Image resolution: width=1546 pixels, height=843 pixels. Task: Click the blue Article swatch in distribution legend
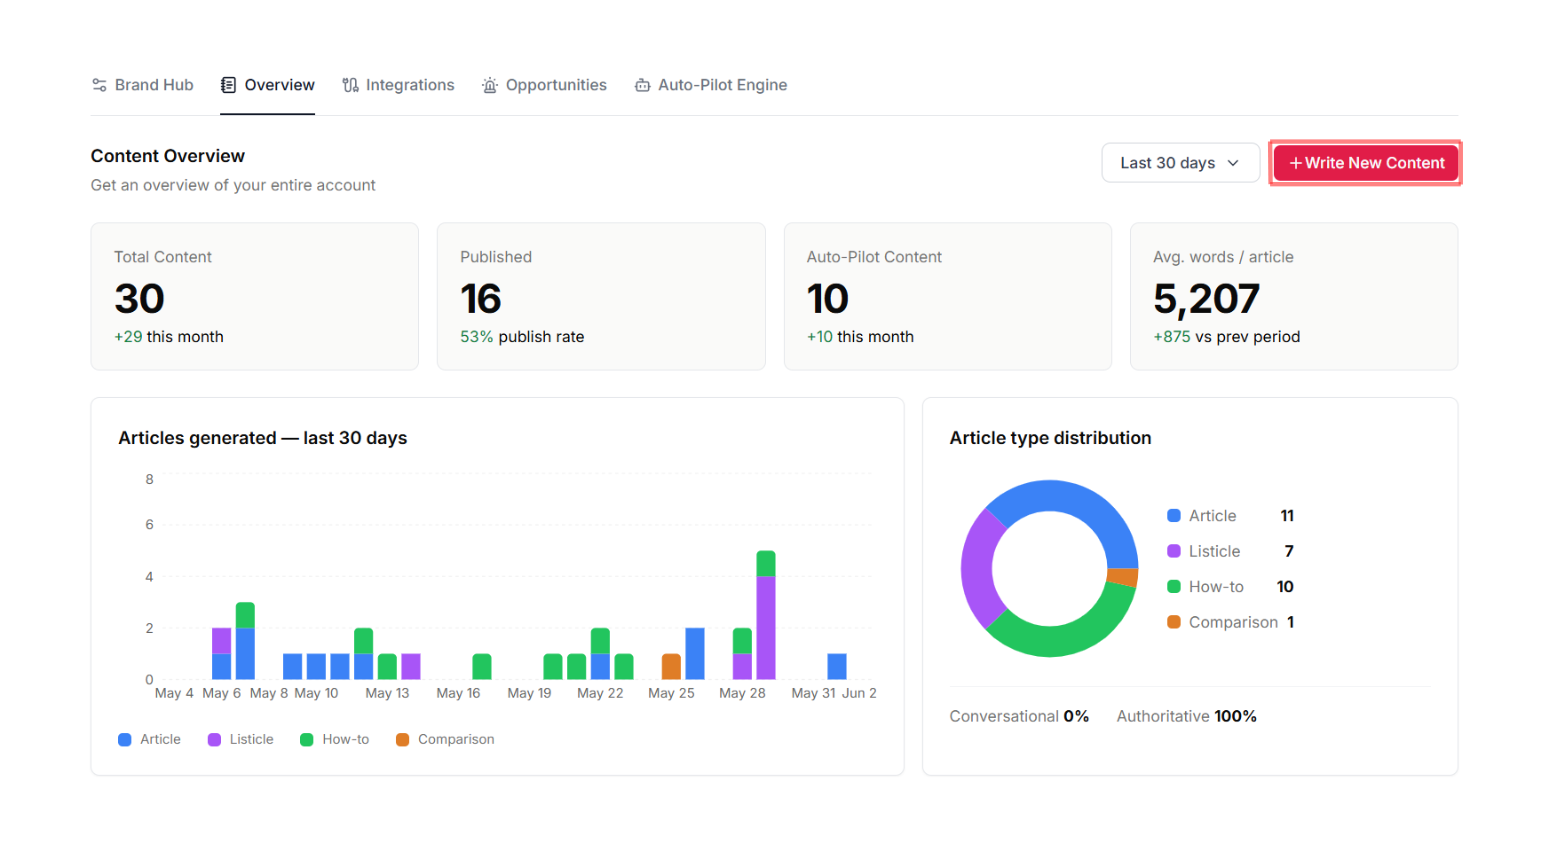1174,516
